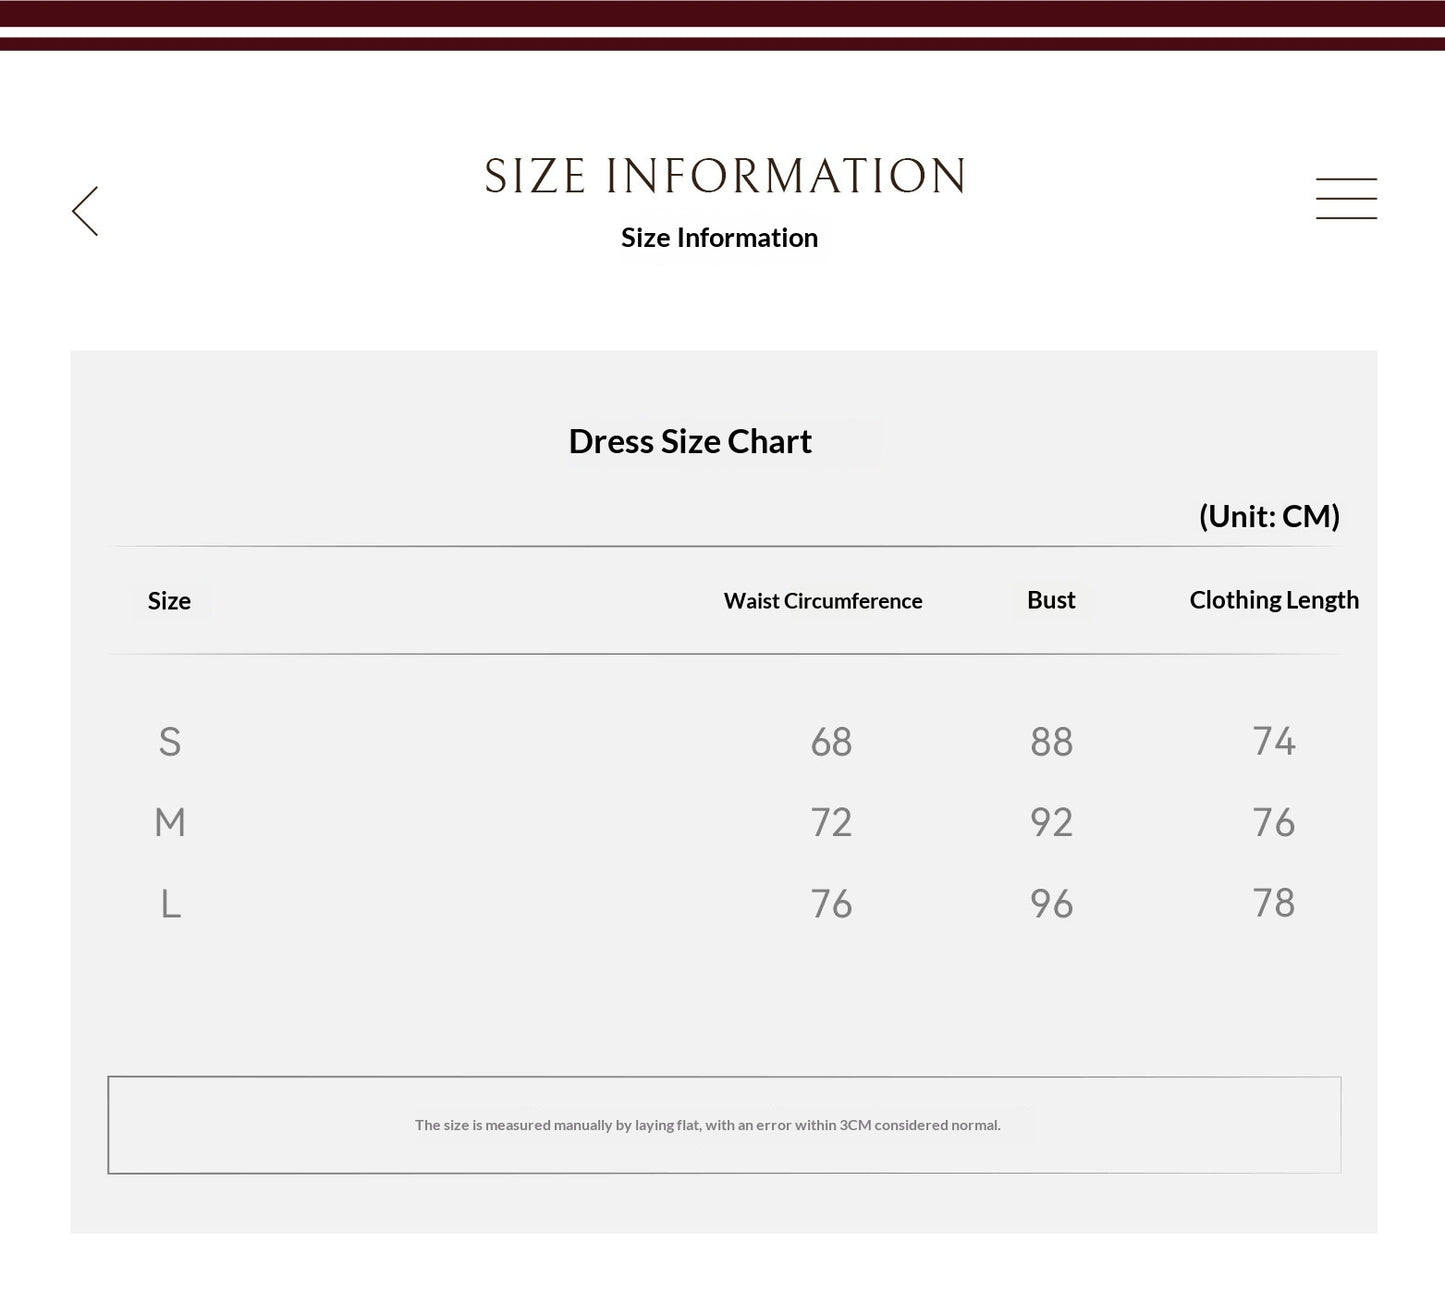
Task: Click clothing length value 78 for L
Action: point(1274,903)
